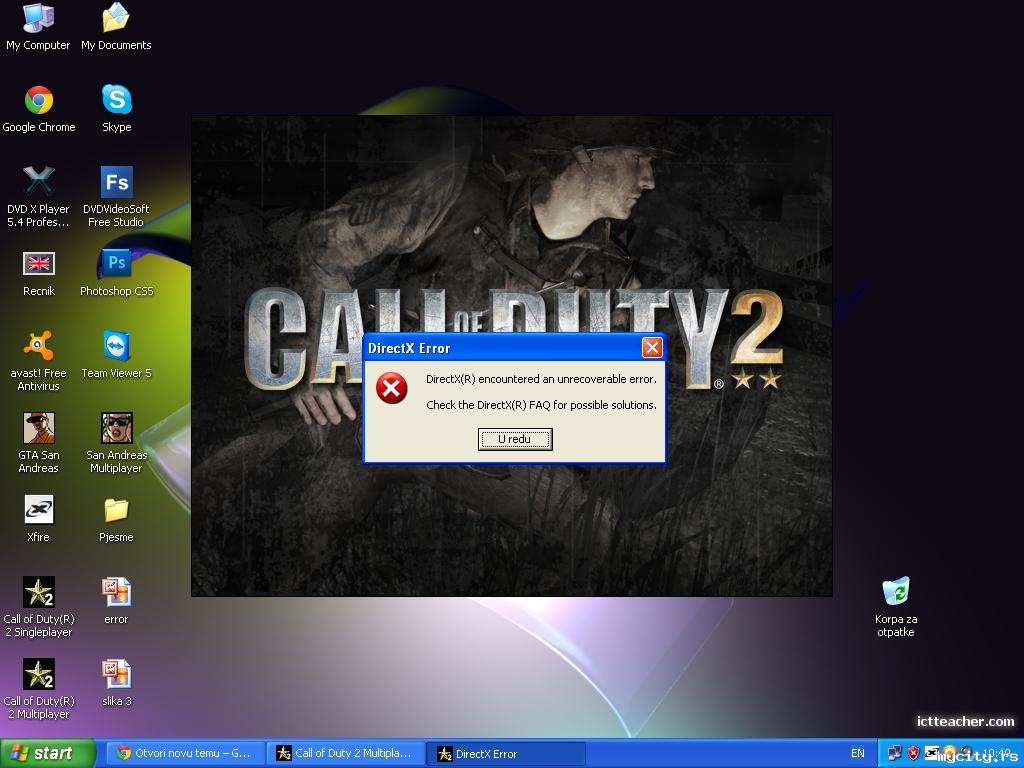Launch Google Chrome from desktop

click(x=39, y=109)
